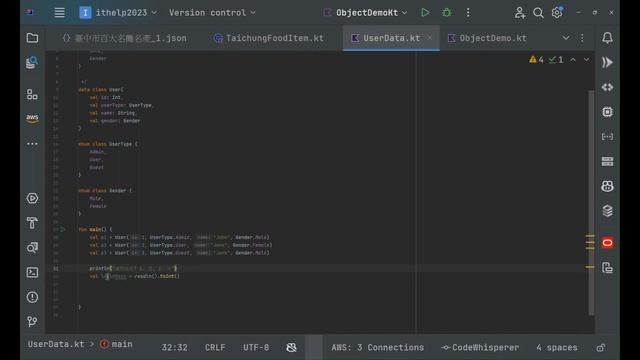Viewport: 640px width, 360px height.
Task: Click AWS: 3 Connections status
Action: coord(378,347)
